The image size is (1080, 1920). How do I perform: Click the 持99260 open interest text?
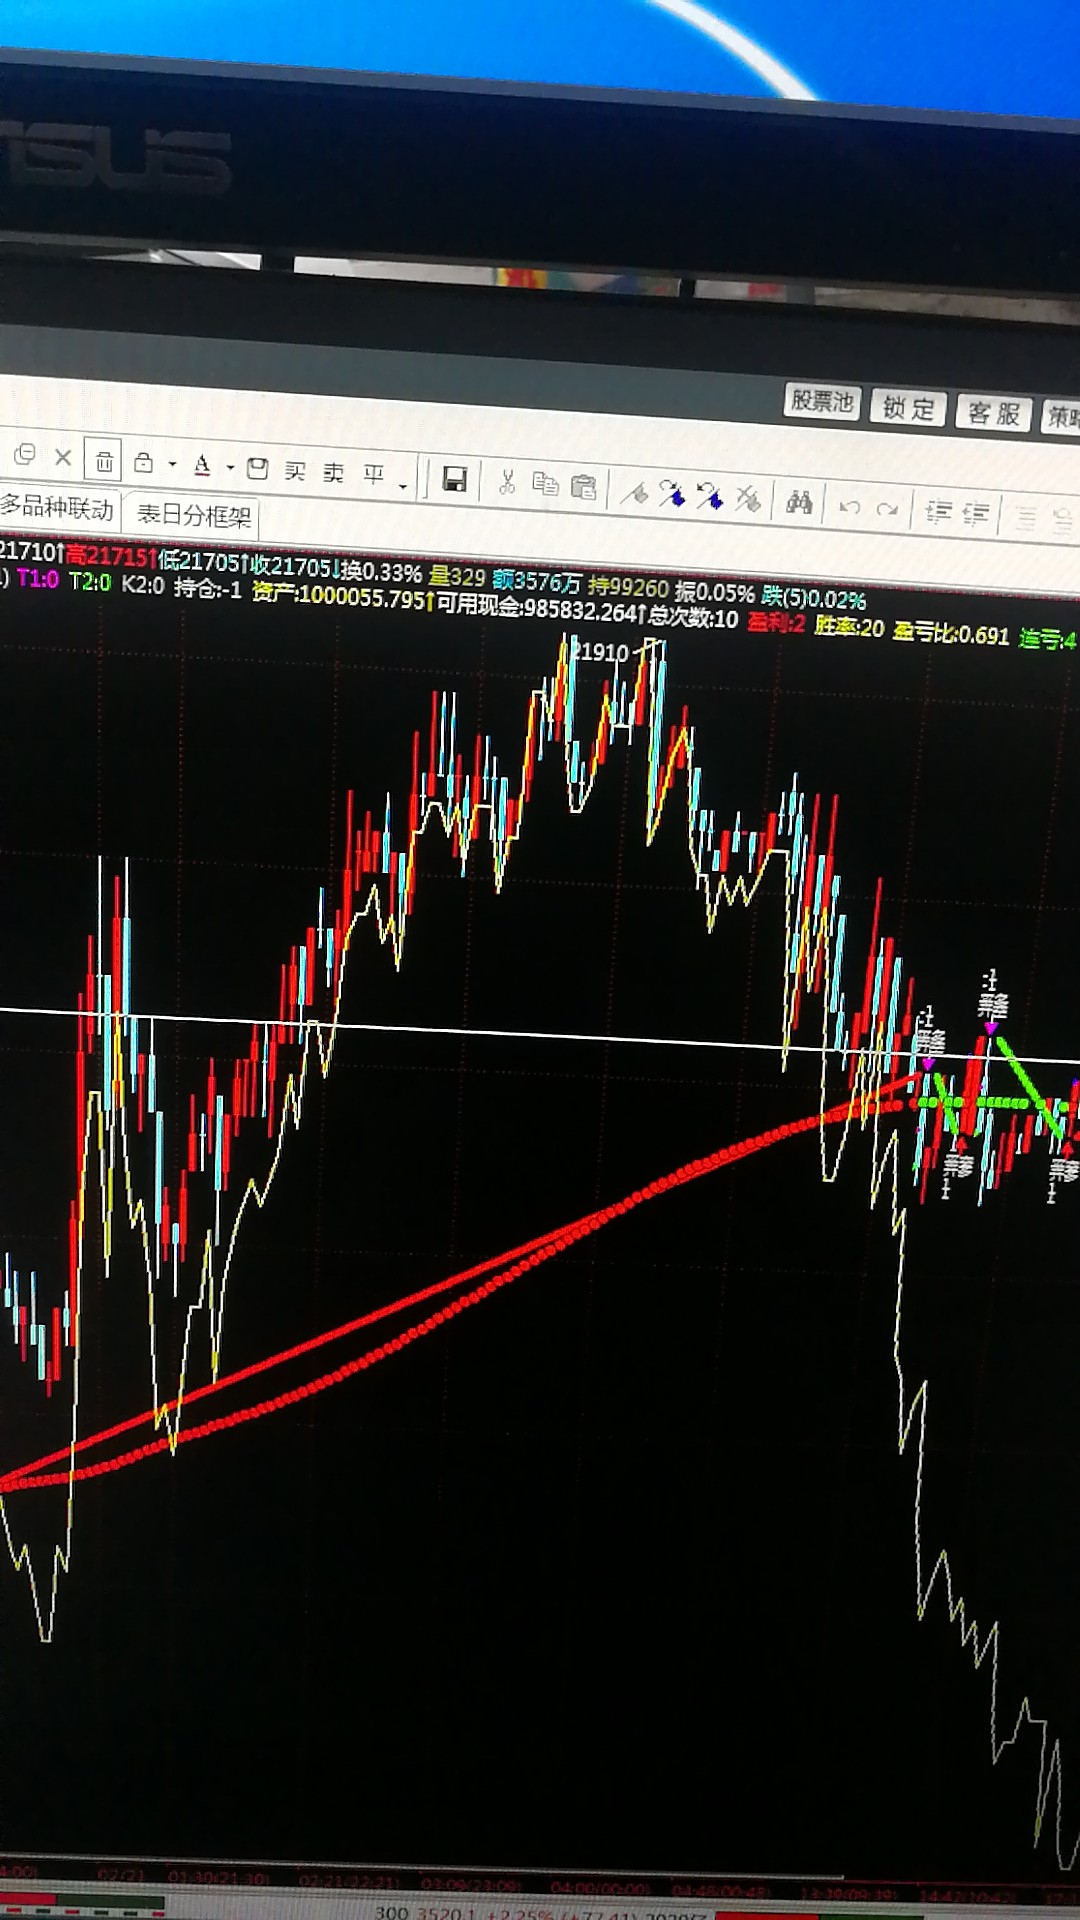(628, 587)
